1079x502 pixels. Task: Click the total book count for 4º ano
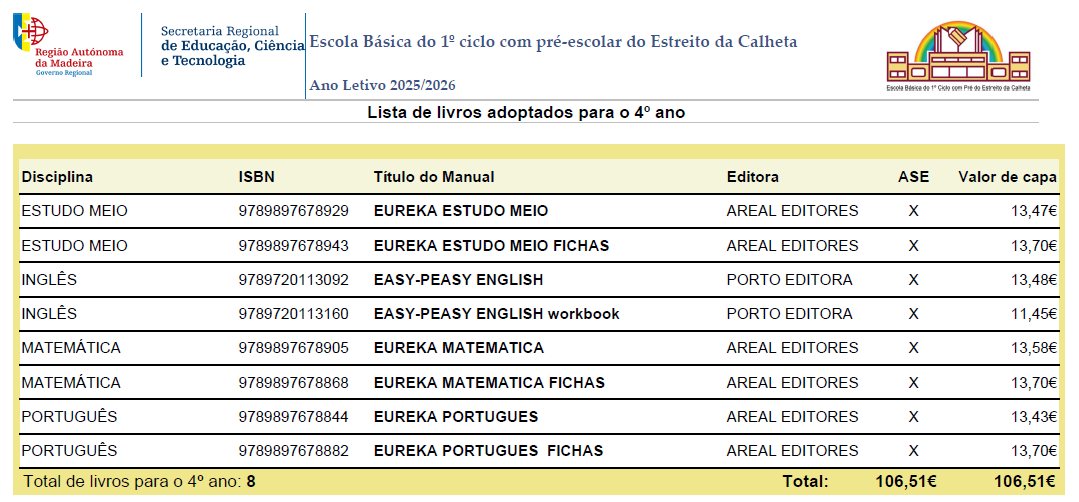point(251,482)
